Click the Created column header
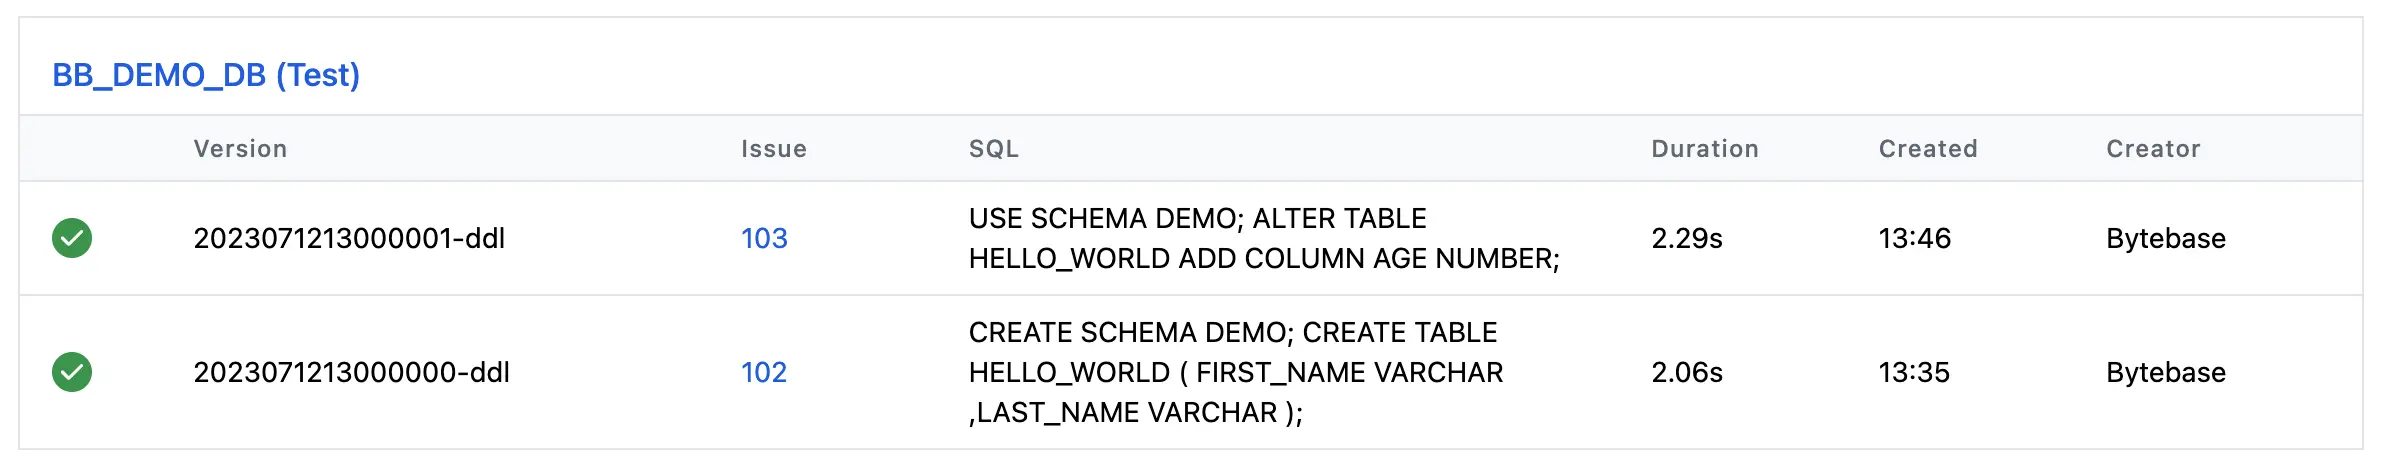Image resolution: width=2384 pixels, height=462 pixels. [1927, 149]
